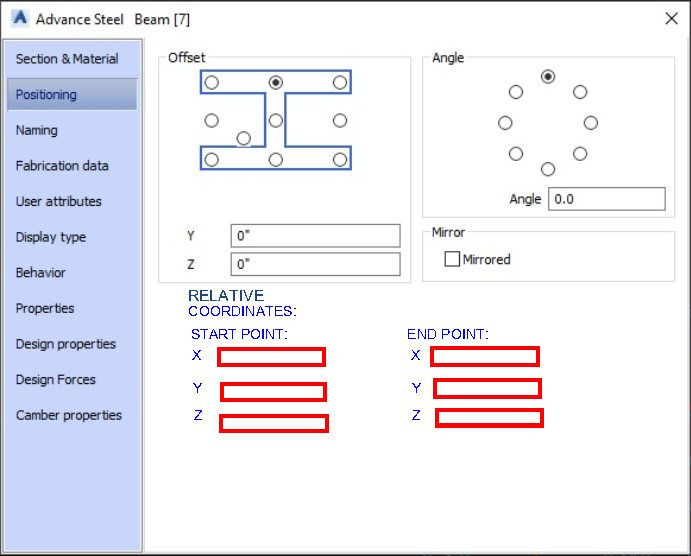Select right-side angle dial radio button
This screenshot has height=556, width=691.
click(x=591, y=123)
